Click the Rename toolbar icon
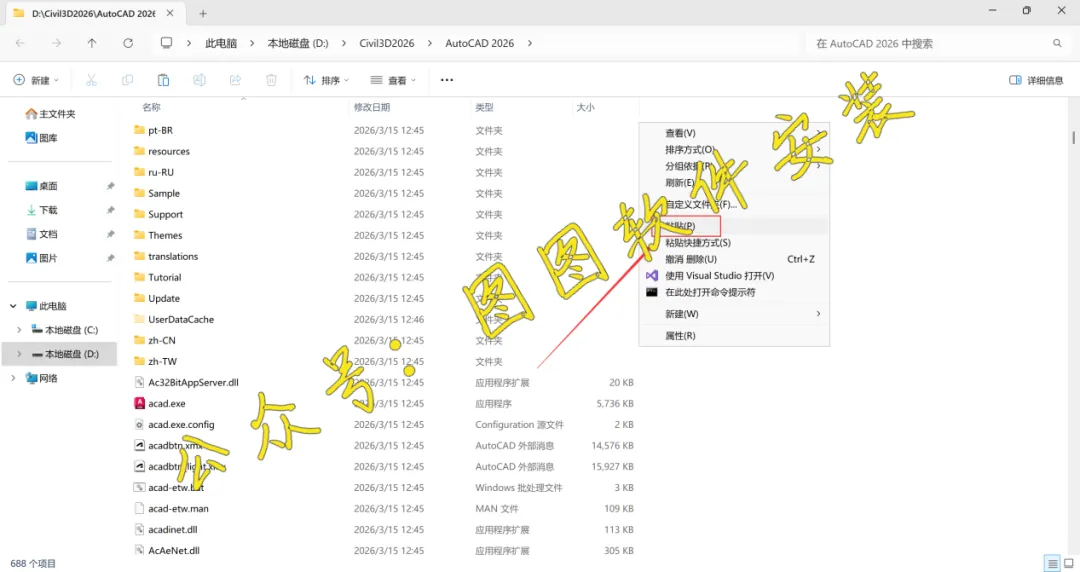 coord(199,80)
